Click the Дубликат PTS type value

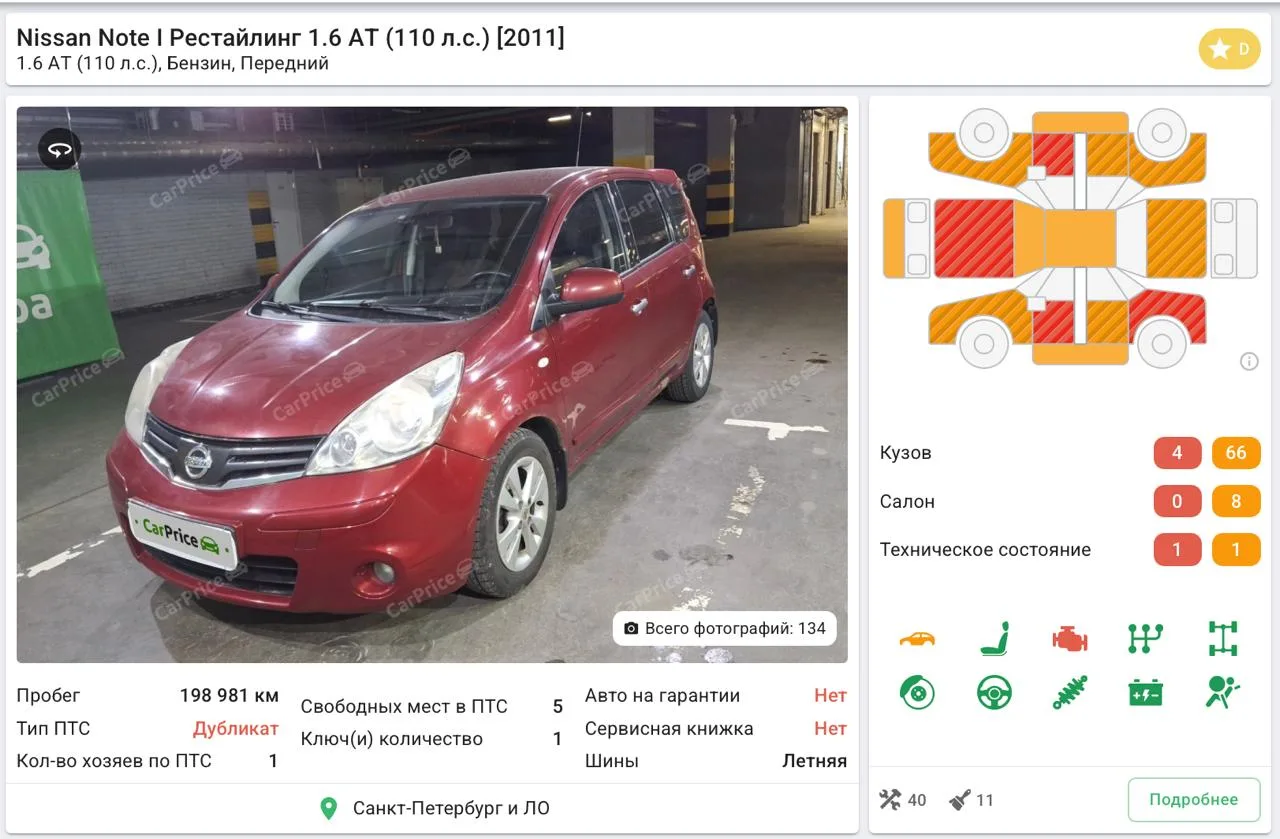(236, 728)
